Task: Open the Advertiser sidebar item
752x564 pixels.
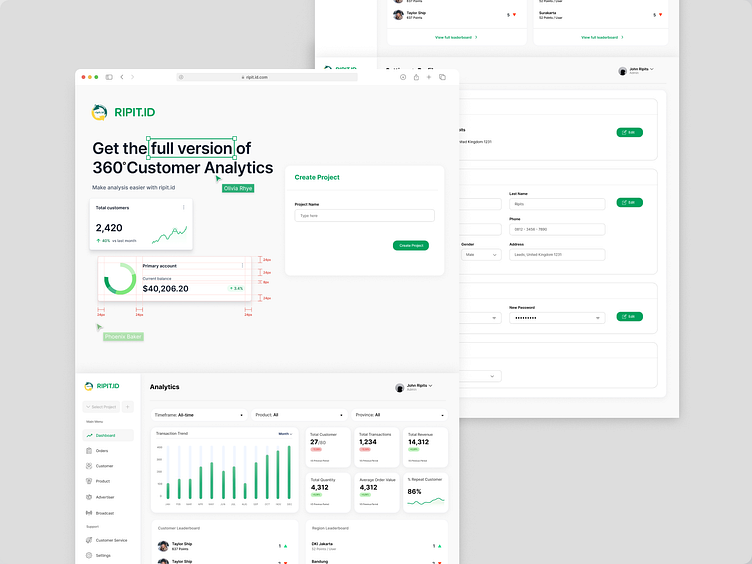Action: tap(105, 497)
